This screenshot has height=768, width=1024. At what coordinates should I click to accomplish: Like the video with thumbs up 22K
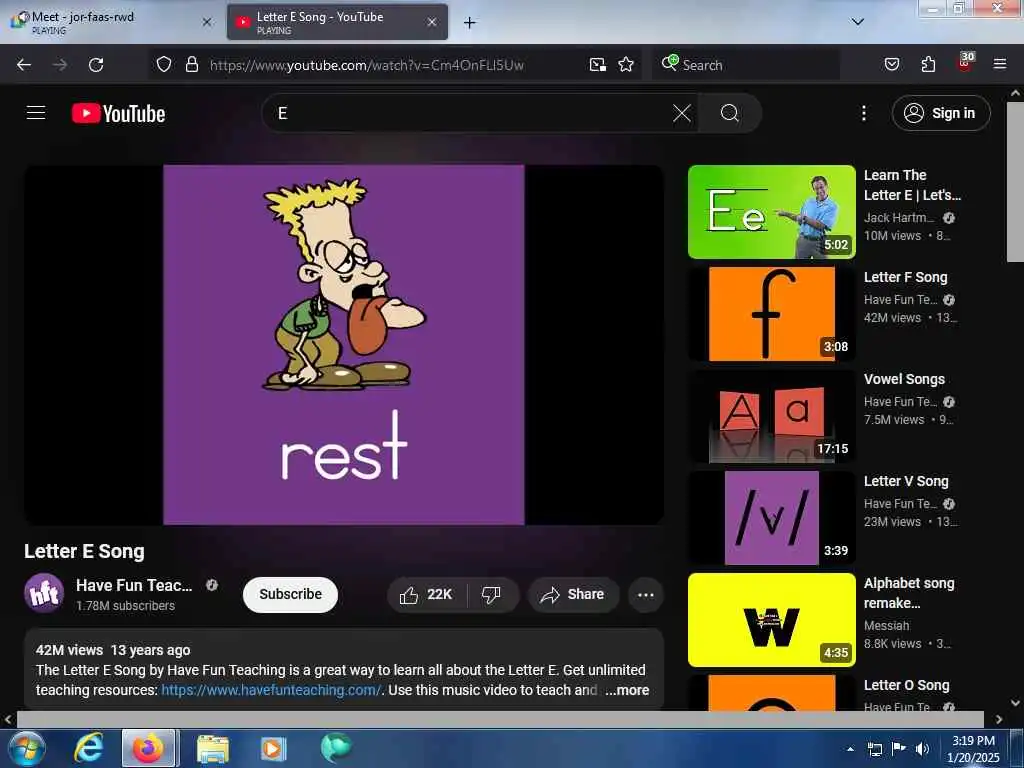click(x=426, y=594)
